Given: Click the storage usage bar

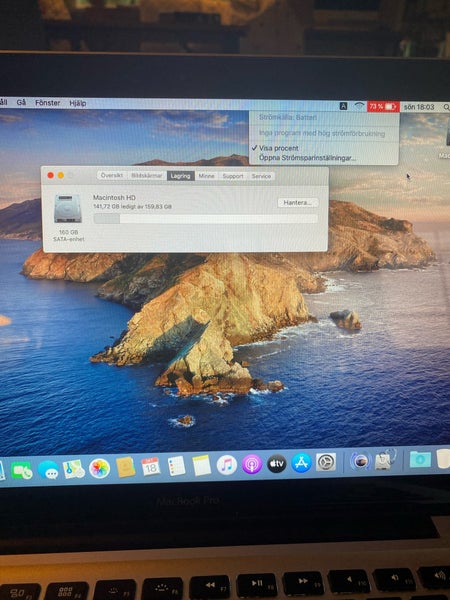Looking at the screenshot, I should point(206,218).
